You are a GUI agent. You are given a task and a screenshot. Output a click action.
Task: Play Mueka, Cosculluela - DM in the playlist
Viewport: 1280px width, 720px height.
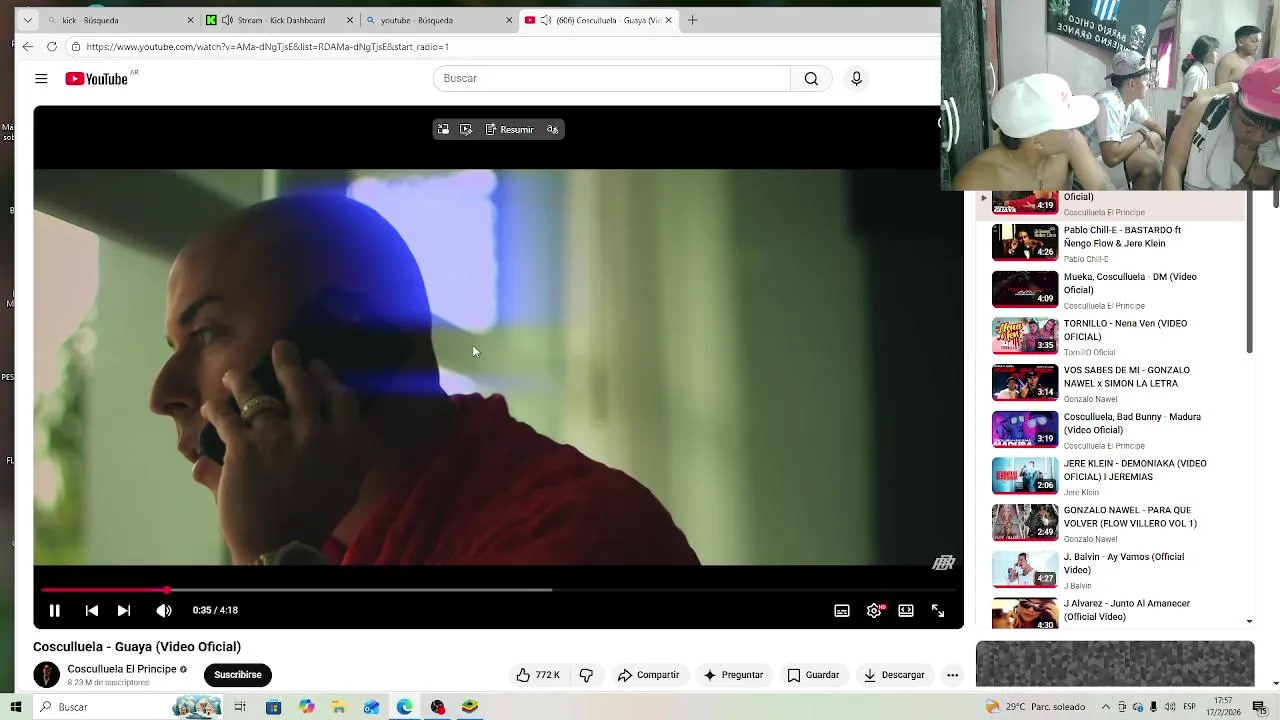(x=1110, y=290)
